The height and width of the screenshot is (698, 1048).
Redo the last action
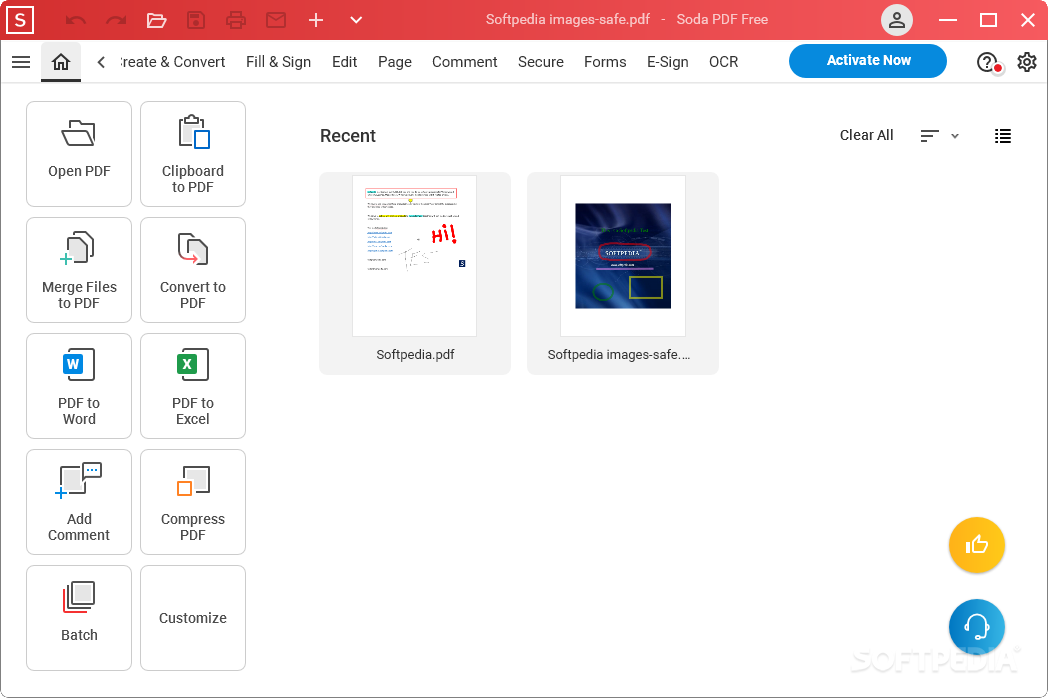116,20
